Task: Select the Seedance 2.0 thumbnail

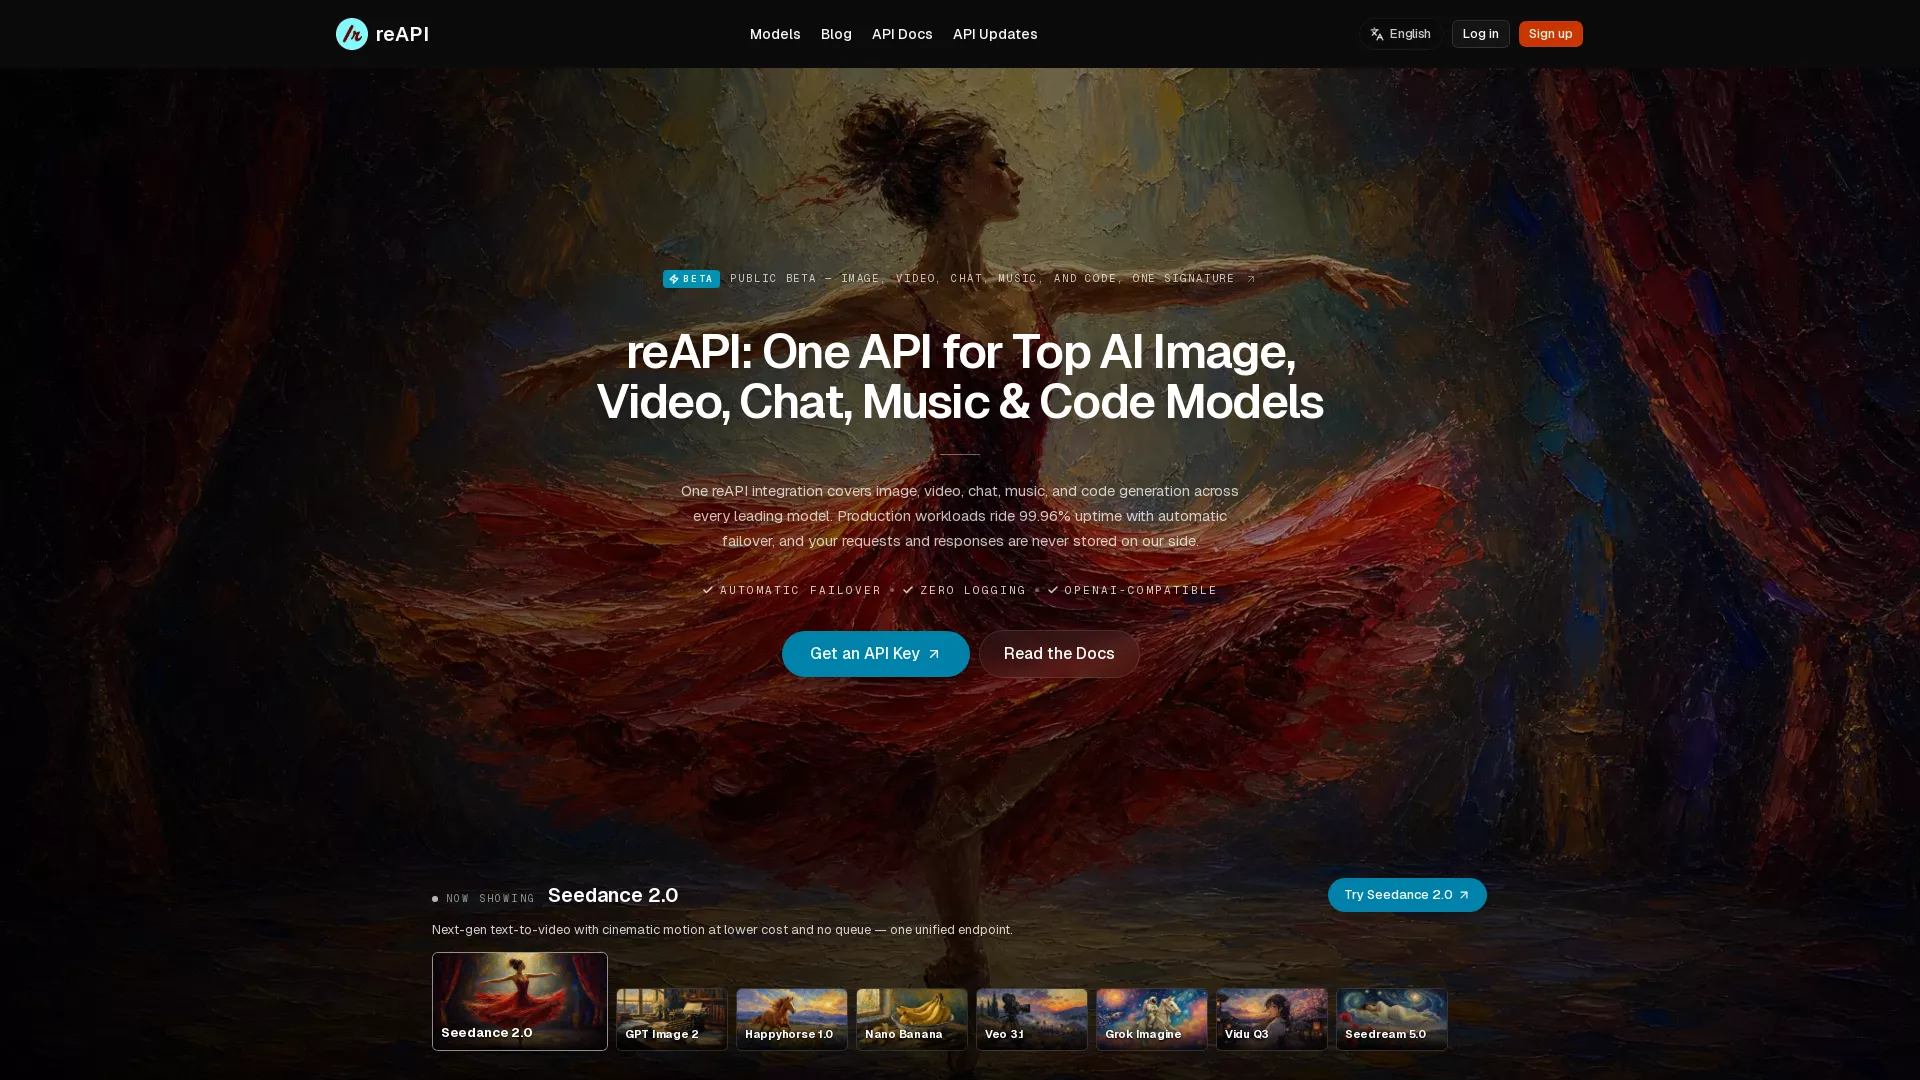Action: pos(520,1001)
